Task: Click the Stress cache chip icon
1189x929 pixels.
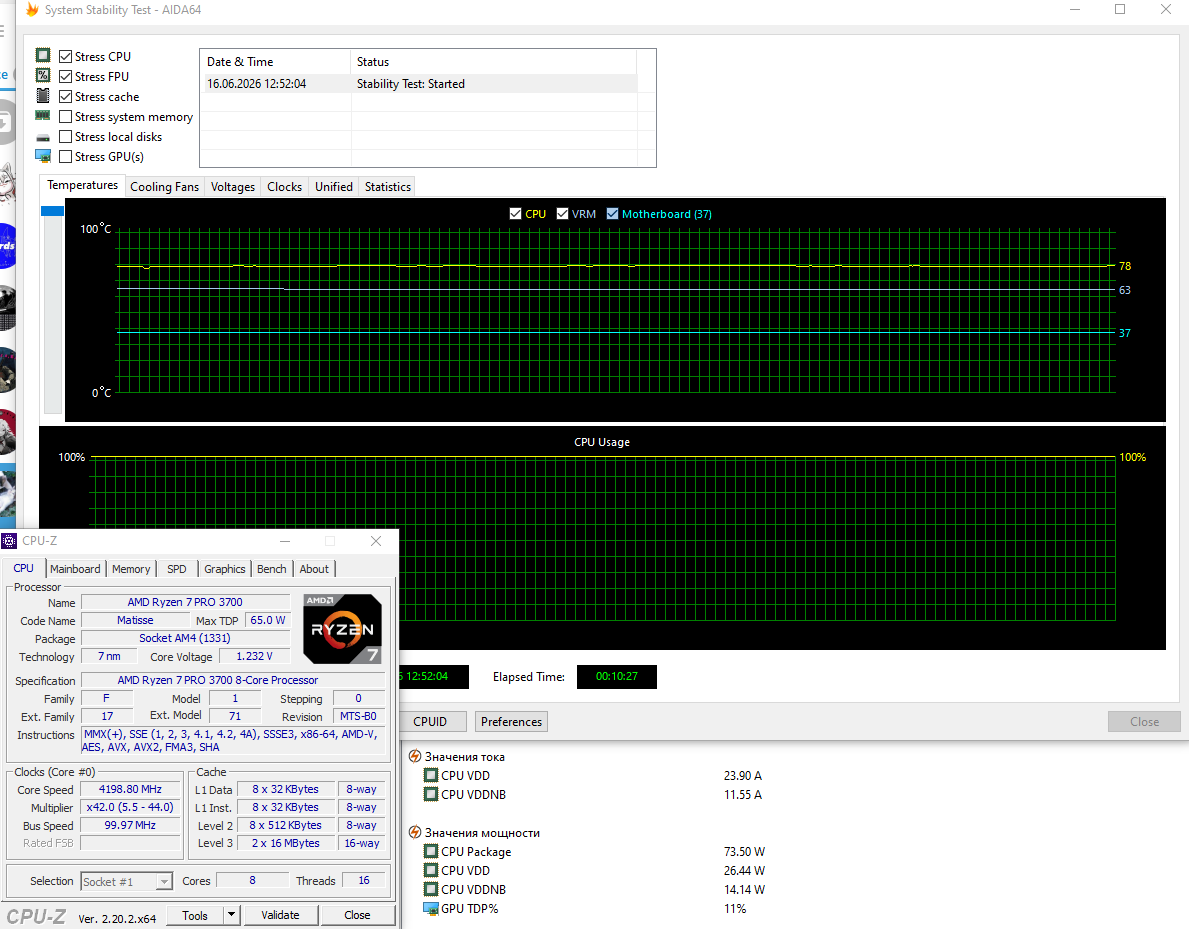Action: click(43, 96)
